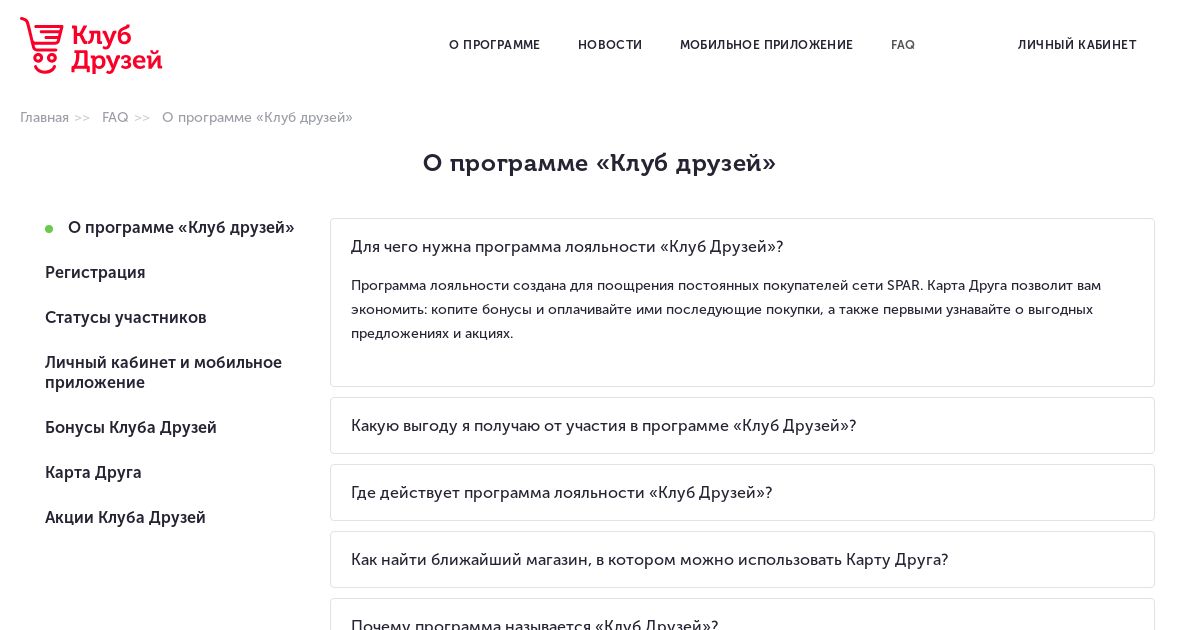Follow the Главная breadcrumb link
Image resolution: width=1200 pixels, height=630 pixels.
tap(44, 117)
